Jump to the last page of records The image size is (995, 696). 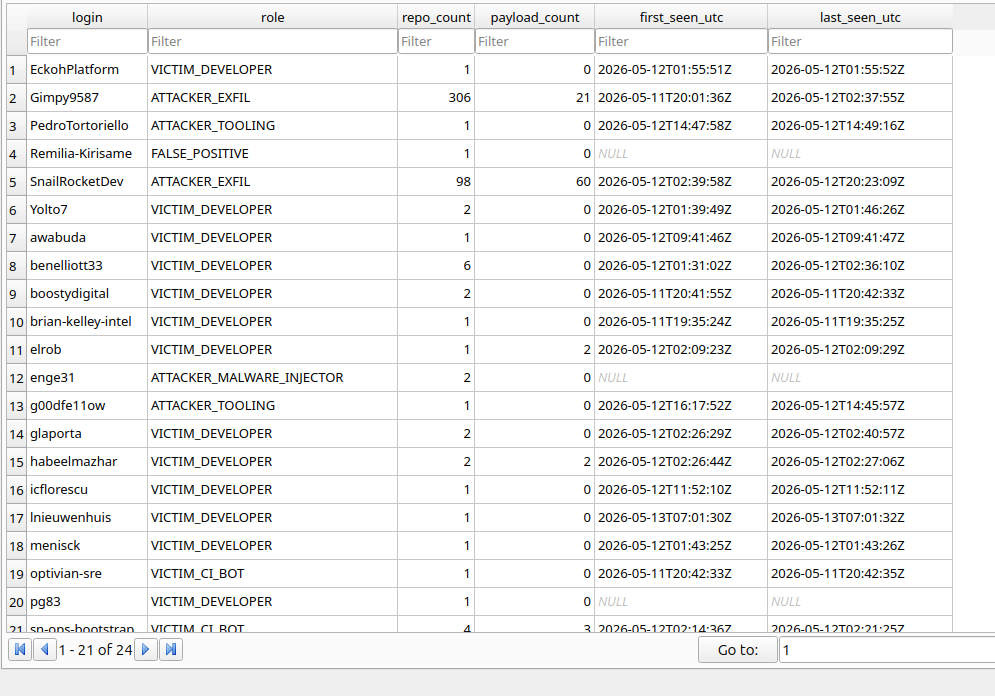click(x=171, y=649)
